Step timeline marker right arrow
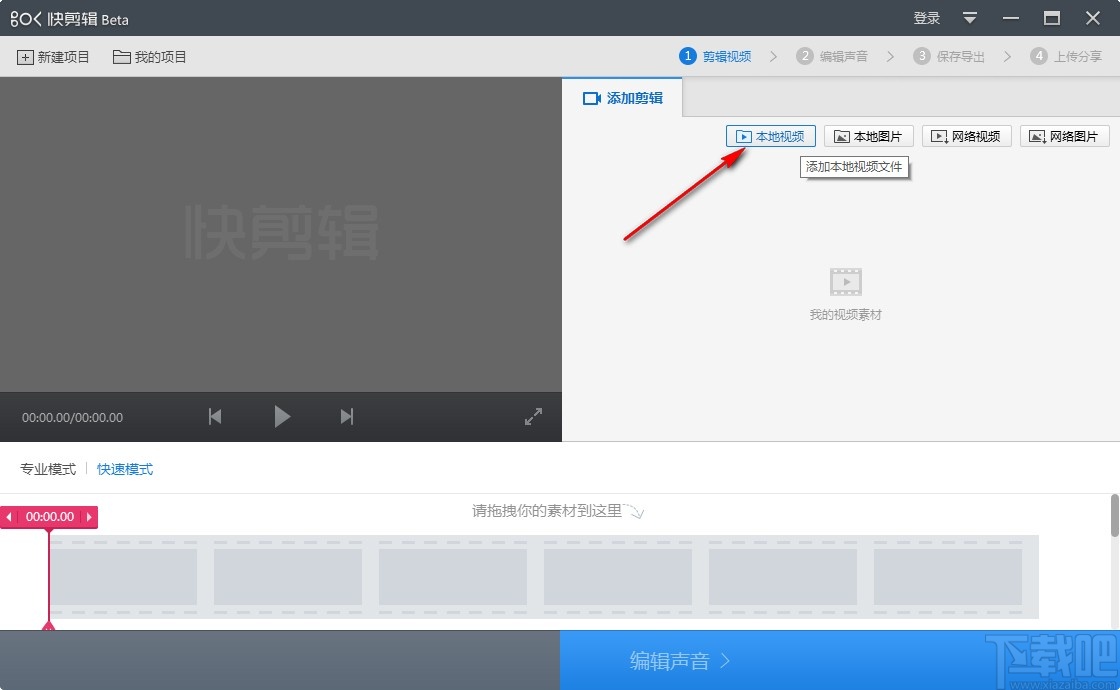 point(89,516)
